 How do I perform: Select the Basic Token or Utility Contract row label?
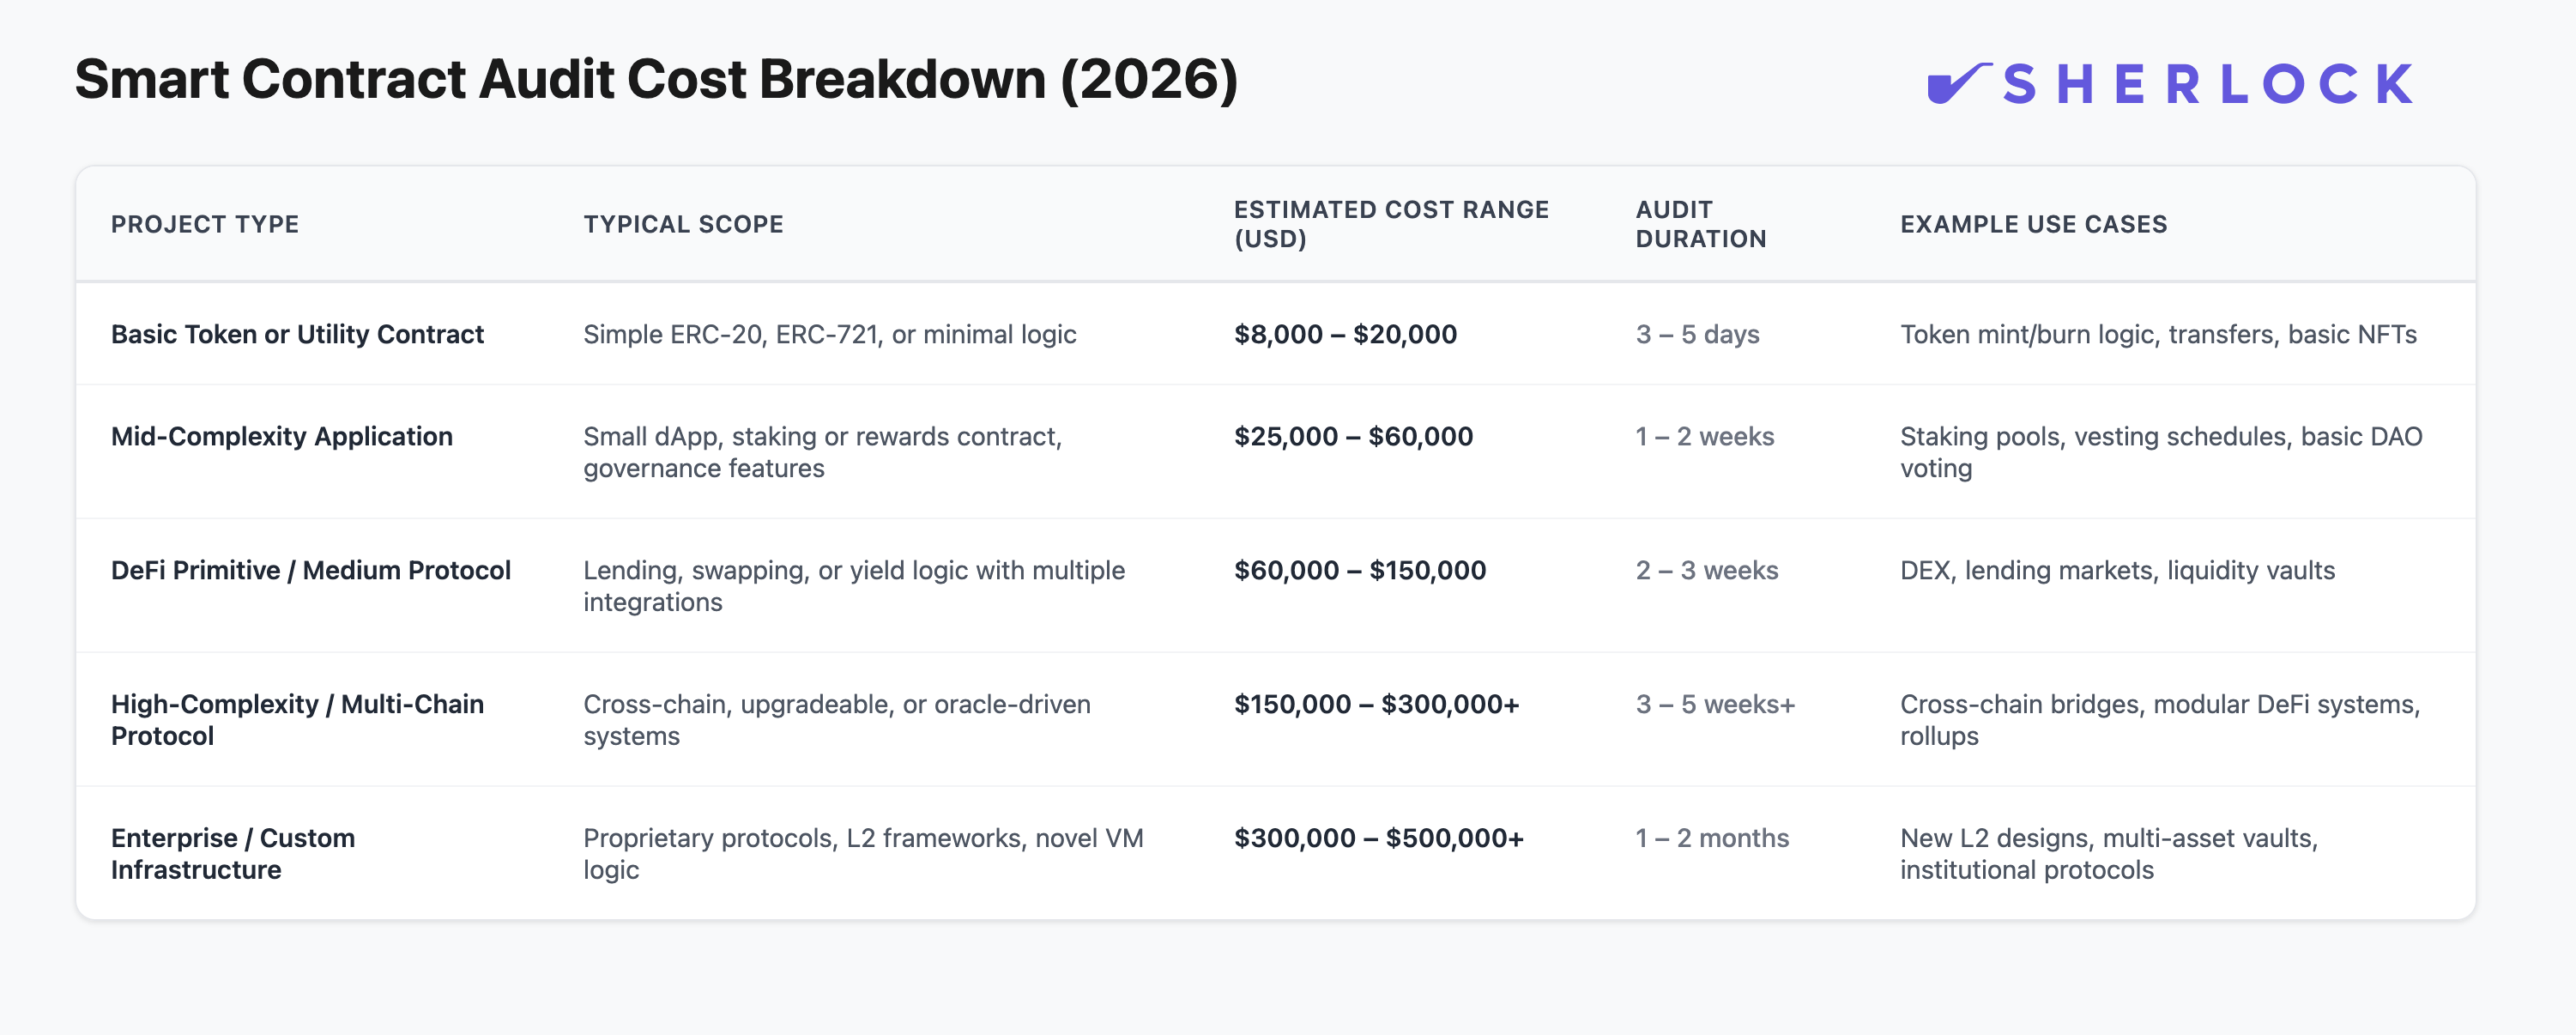click(x=297, y=334)
